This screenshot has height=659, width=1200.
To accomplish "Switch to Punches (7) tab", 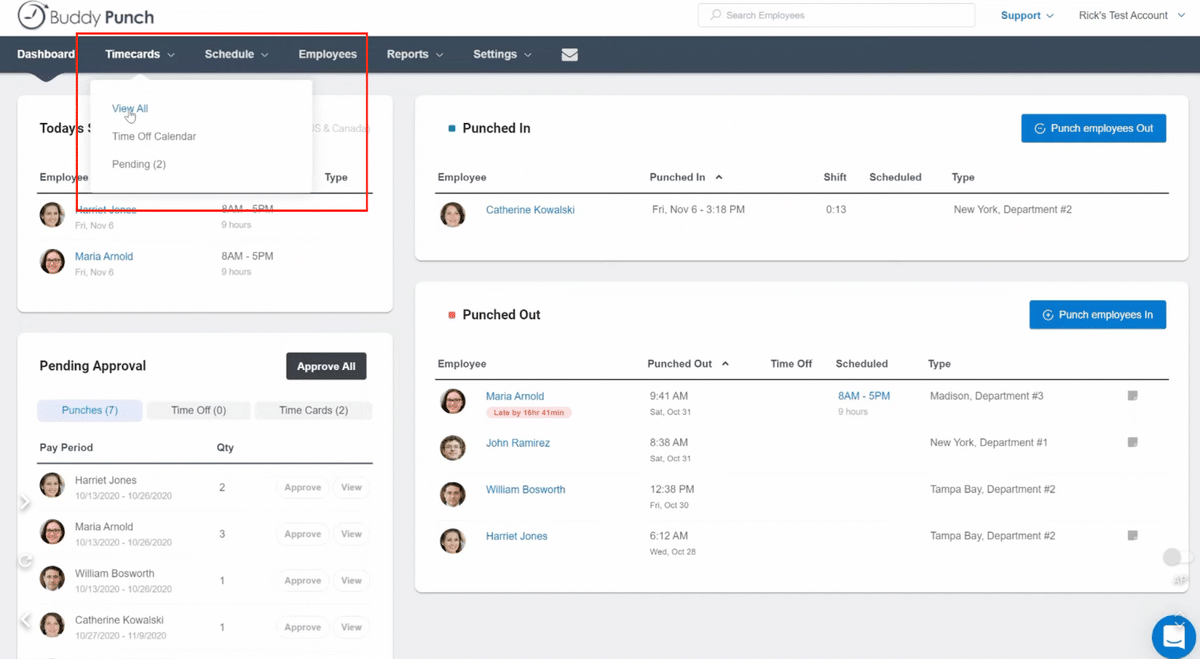I will click(90, 410).
